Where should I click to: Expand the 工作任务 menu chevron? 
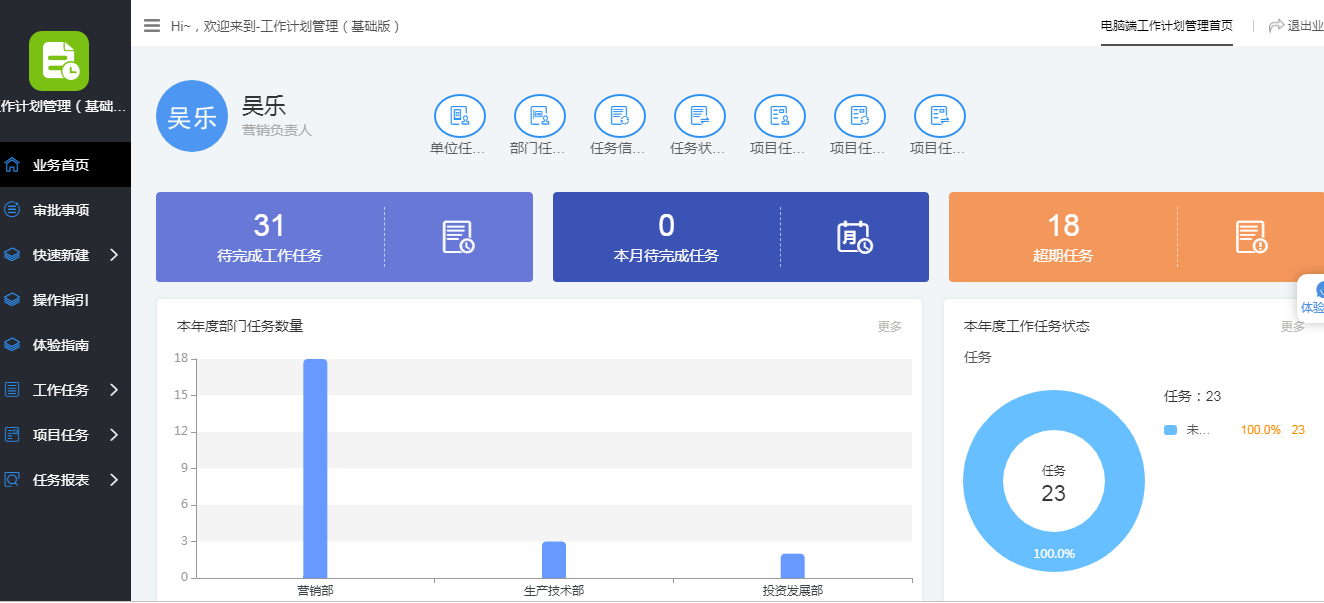click(114, 390)
